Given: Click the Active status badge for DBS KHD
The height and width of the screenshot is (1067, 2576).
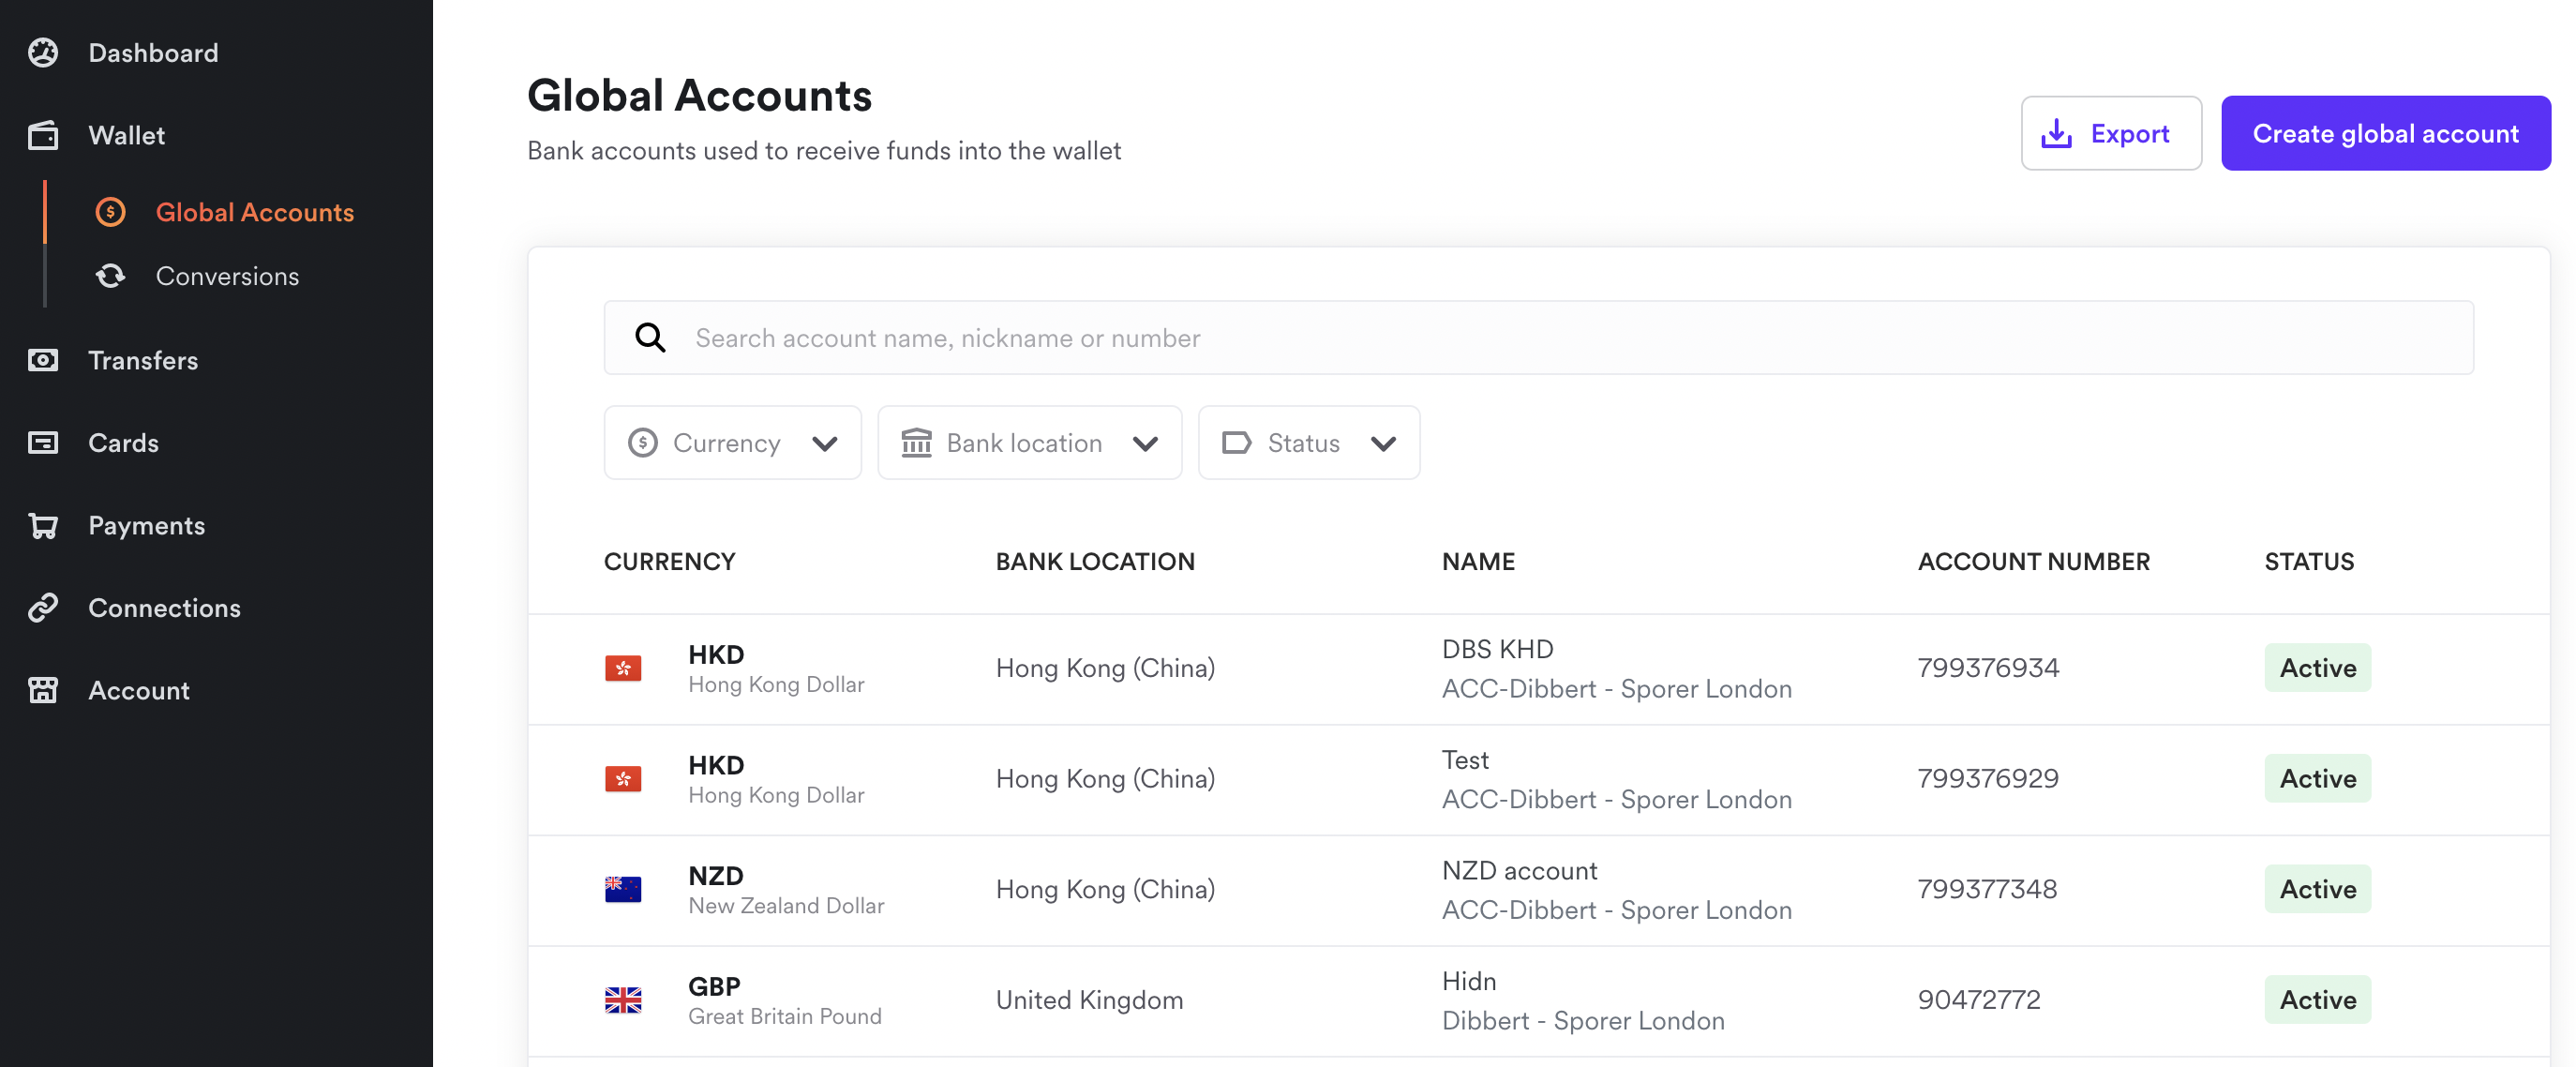Looking at the screenshot, I should 2317,667.
